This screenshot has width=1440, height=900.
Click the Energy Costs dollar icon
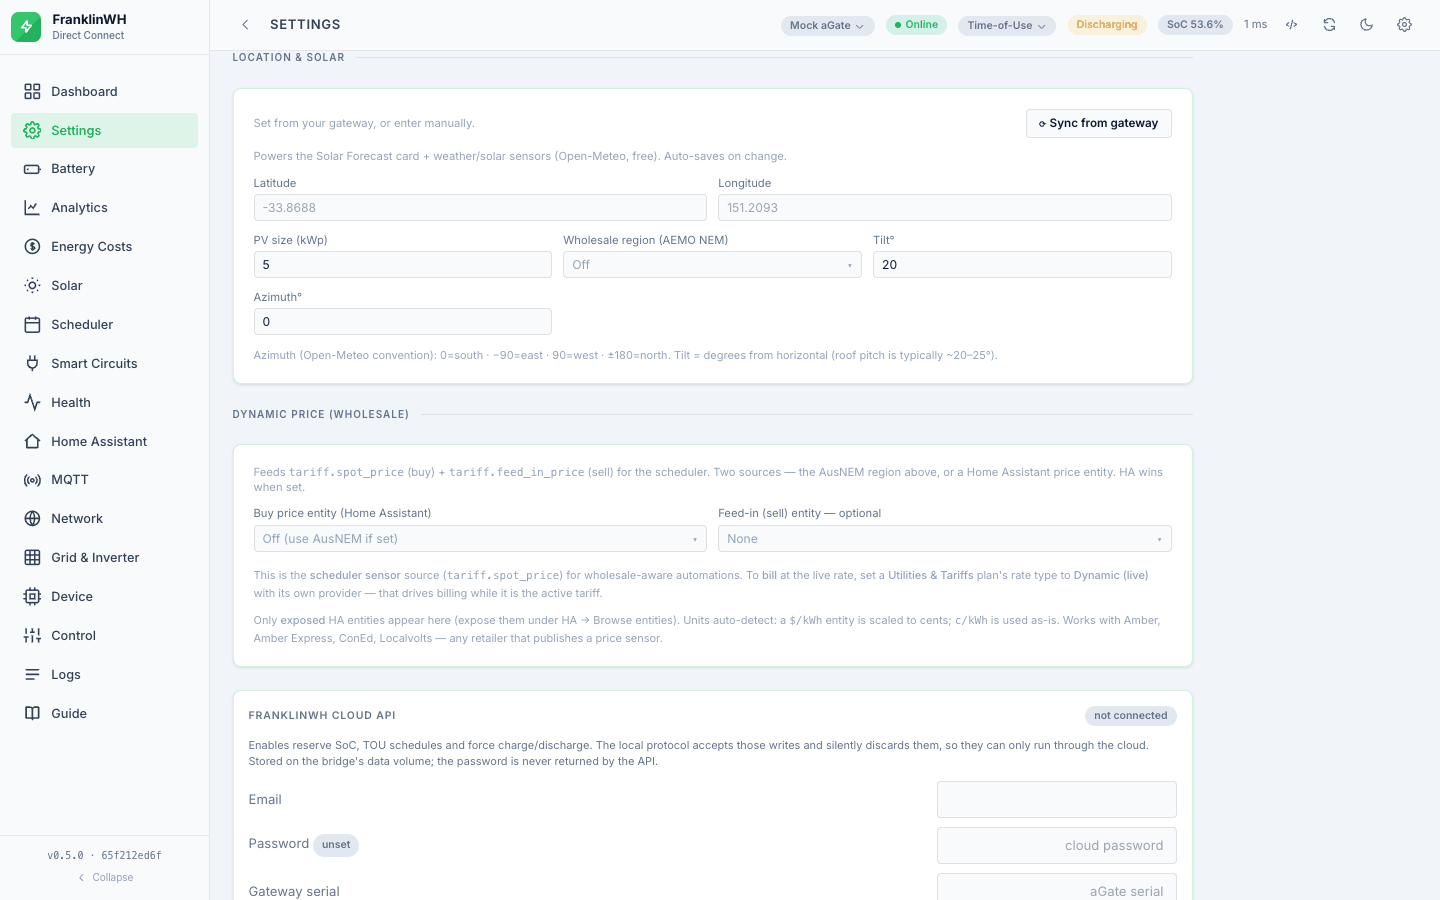(32, 247)
